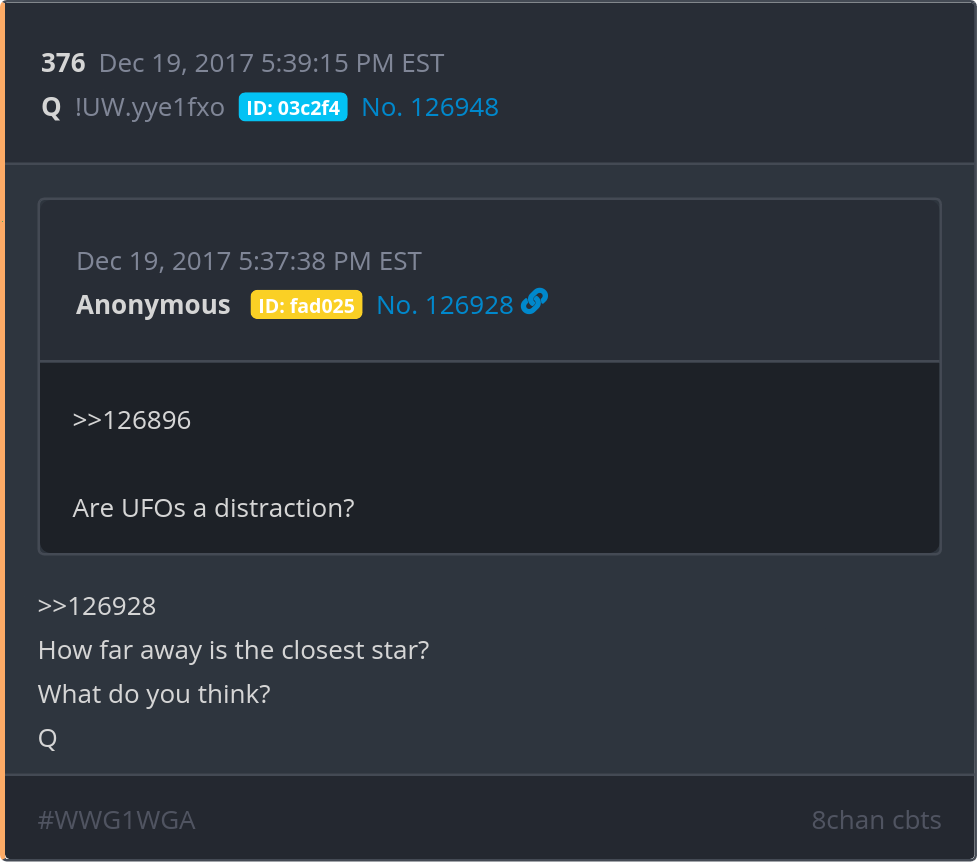This screenshot has height=862, width=978.
Task: Select post number 376 in the header
Action: point(63,64)
